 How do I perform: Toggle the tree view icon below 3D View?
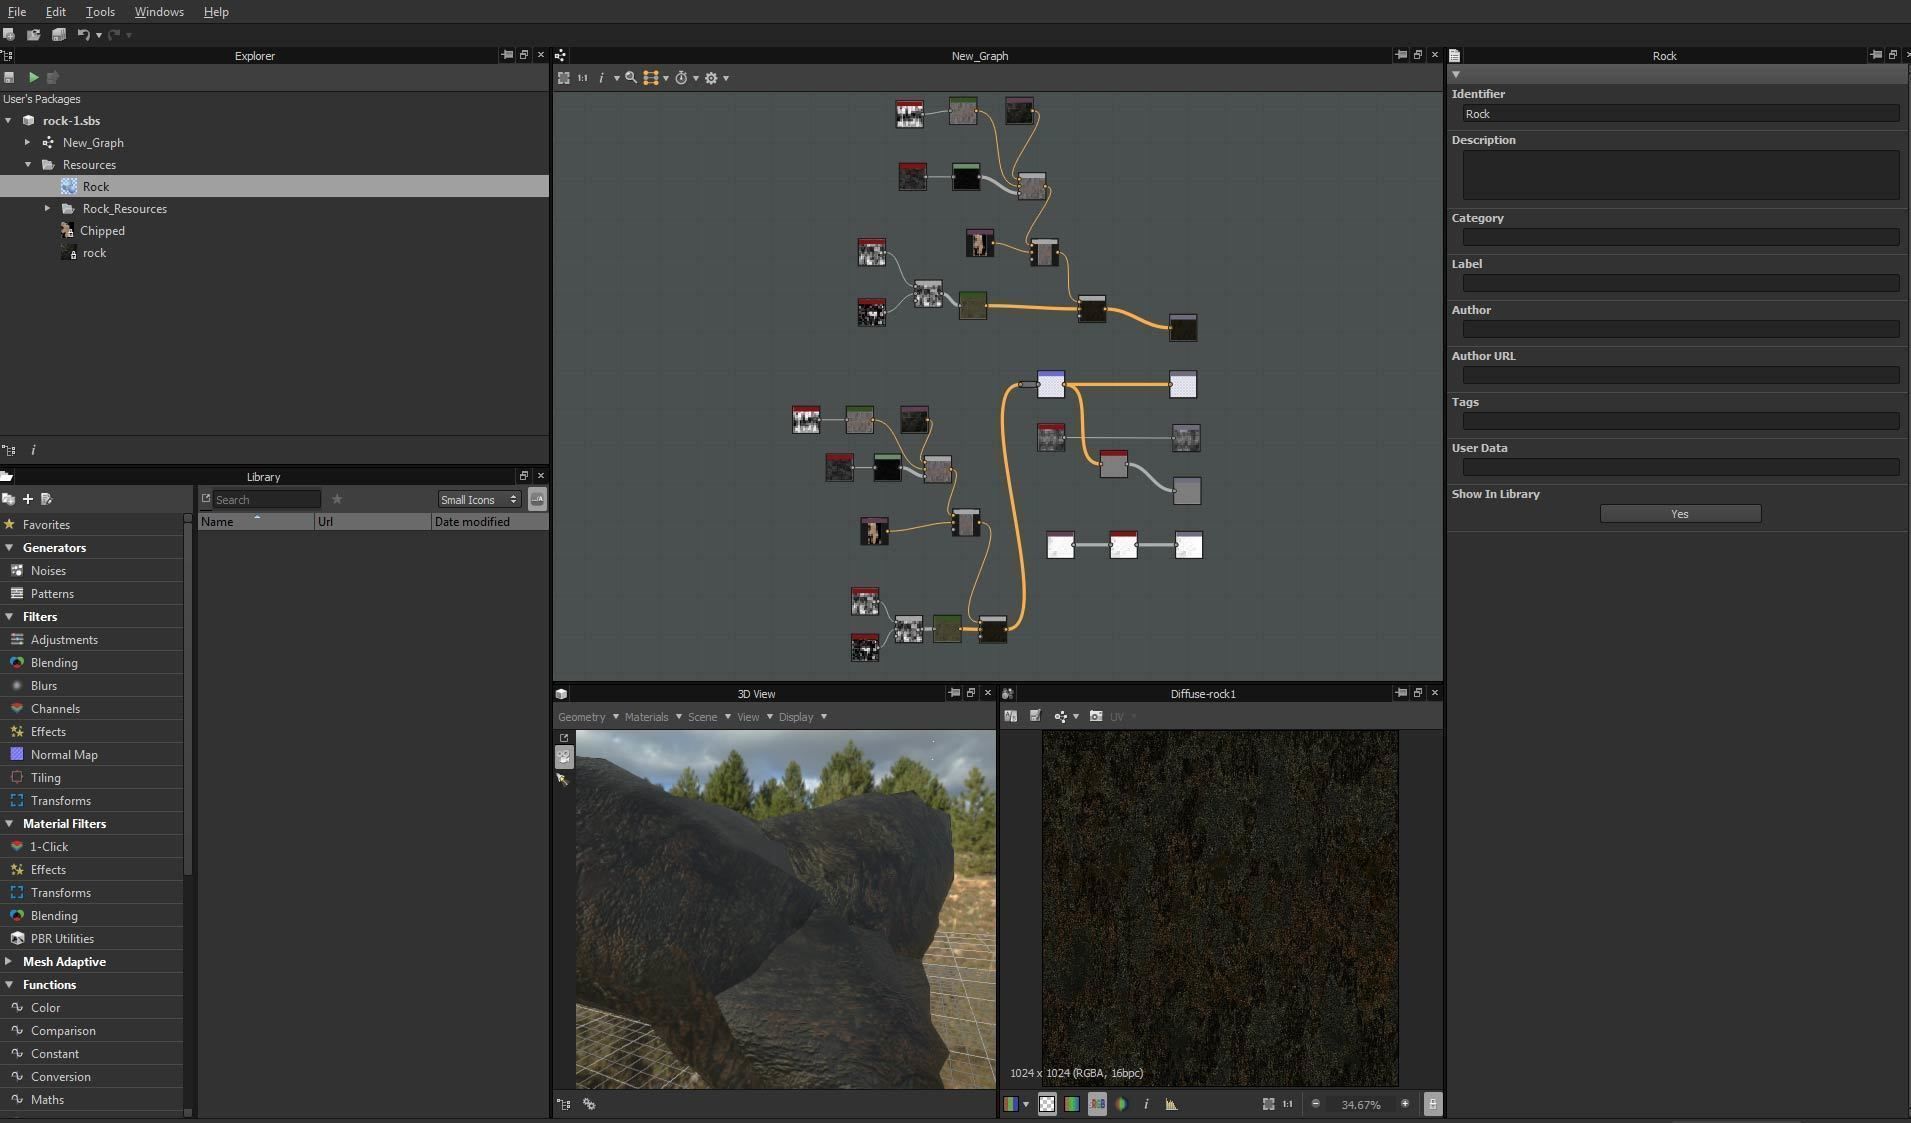pos(564,1104)
